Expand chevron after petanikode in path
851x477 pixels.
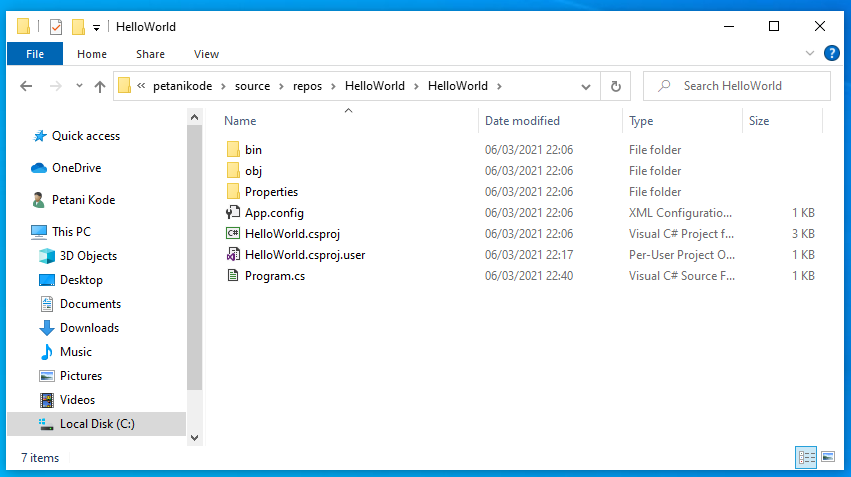pos(223,86)
